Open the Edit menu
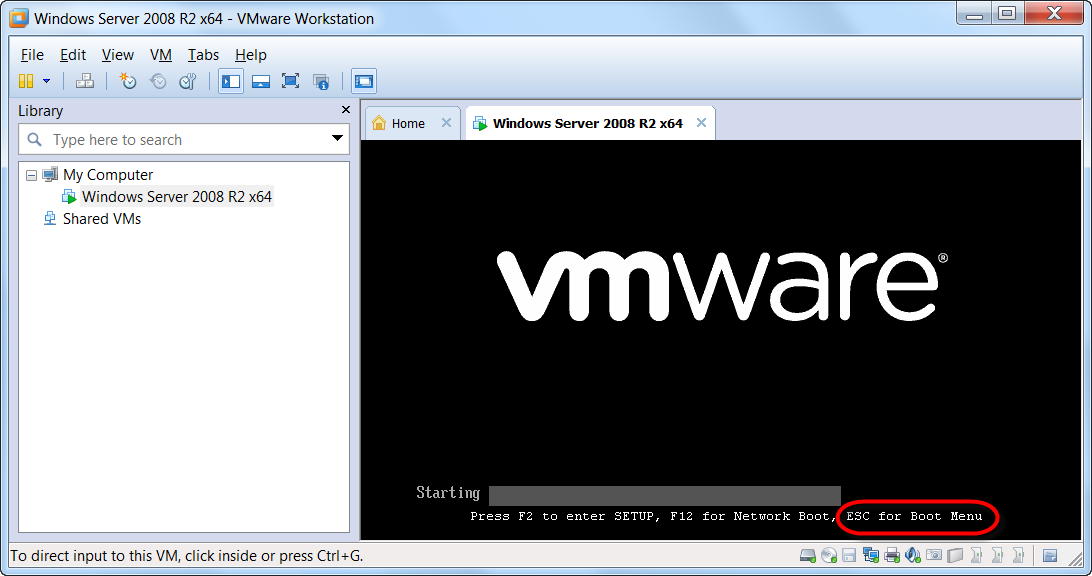Image resolution: width=1092 pixels, height=576 pixels. point(72,55)
